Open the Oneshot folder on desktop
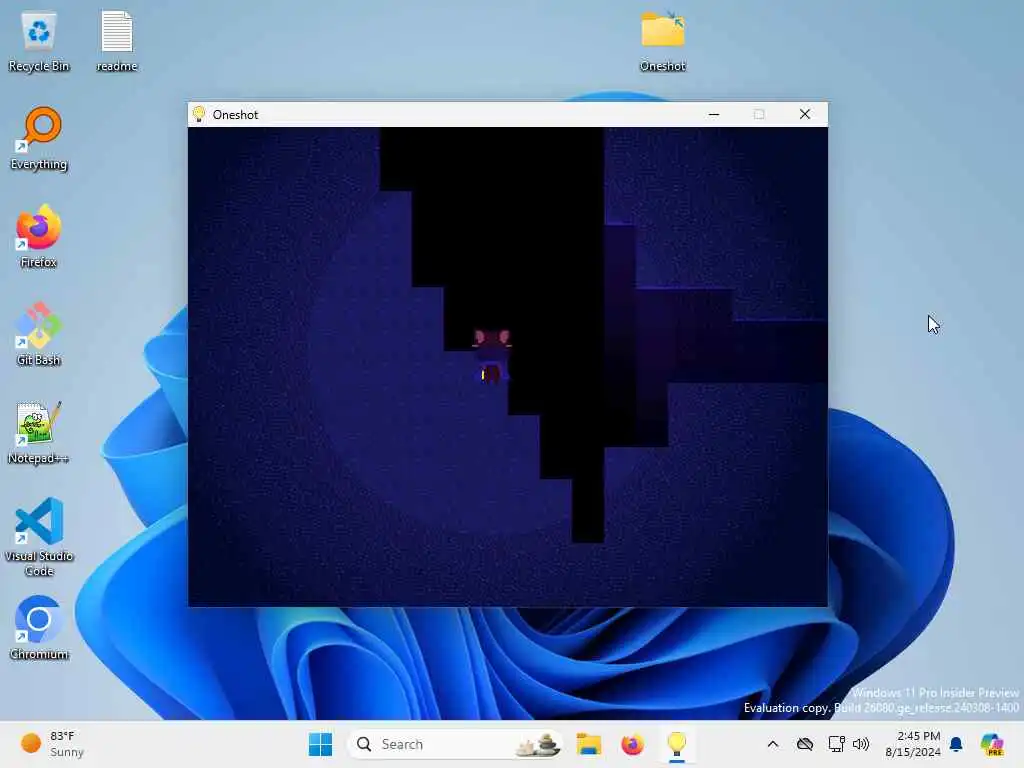Image resolution: width=1024 pixels, height=768 pixels. [x=662, y=42]
